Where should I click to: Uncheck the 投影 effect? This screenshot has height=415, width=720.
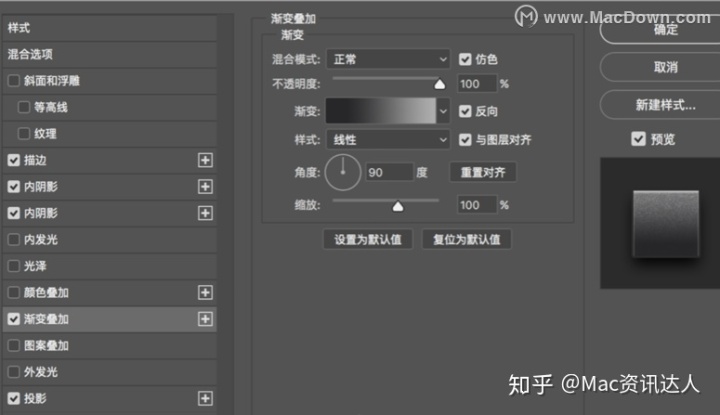coord(14,398)
